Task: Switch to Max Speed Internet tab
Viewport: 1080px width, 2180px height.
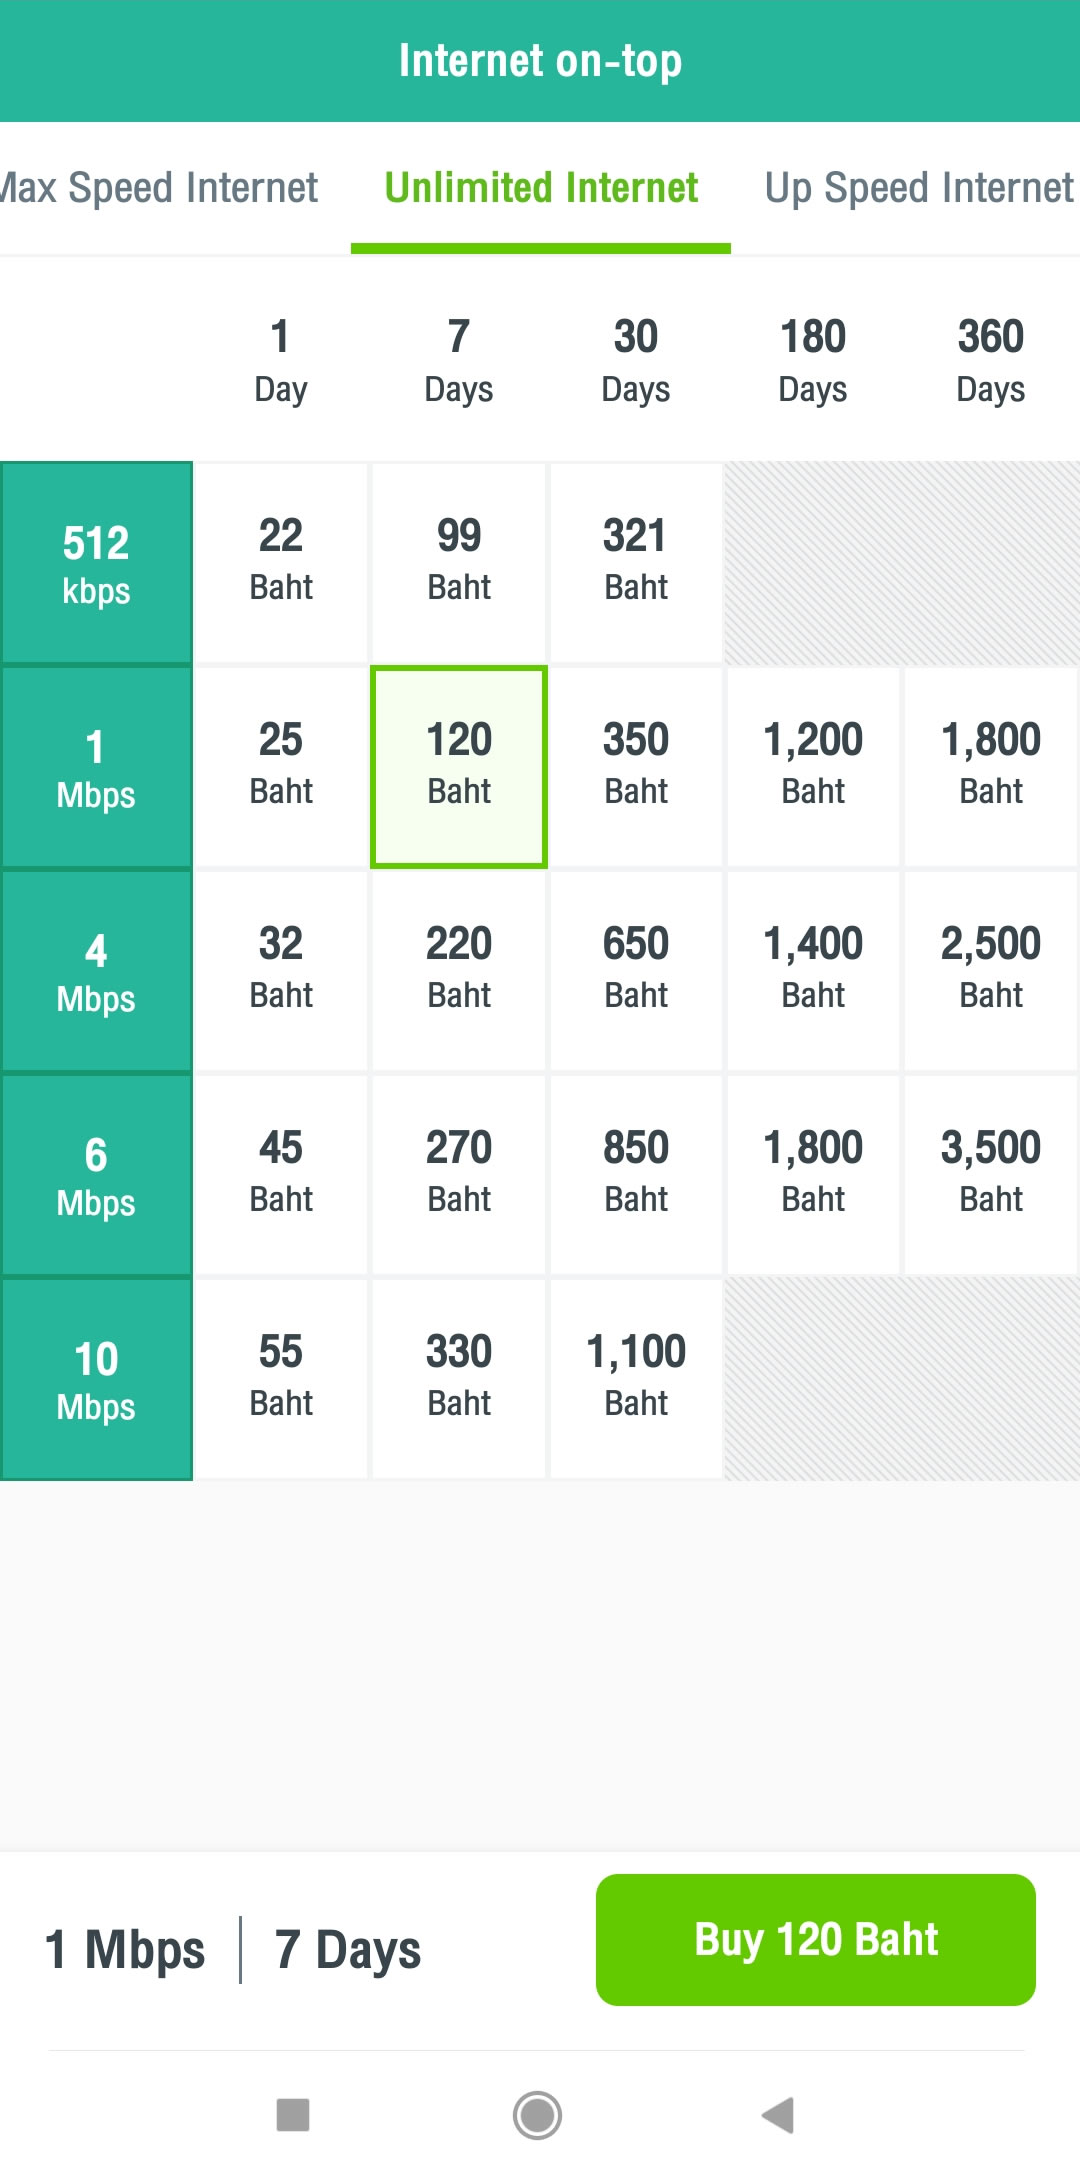Action: [160, 188]
